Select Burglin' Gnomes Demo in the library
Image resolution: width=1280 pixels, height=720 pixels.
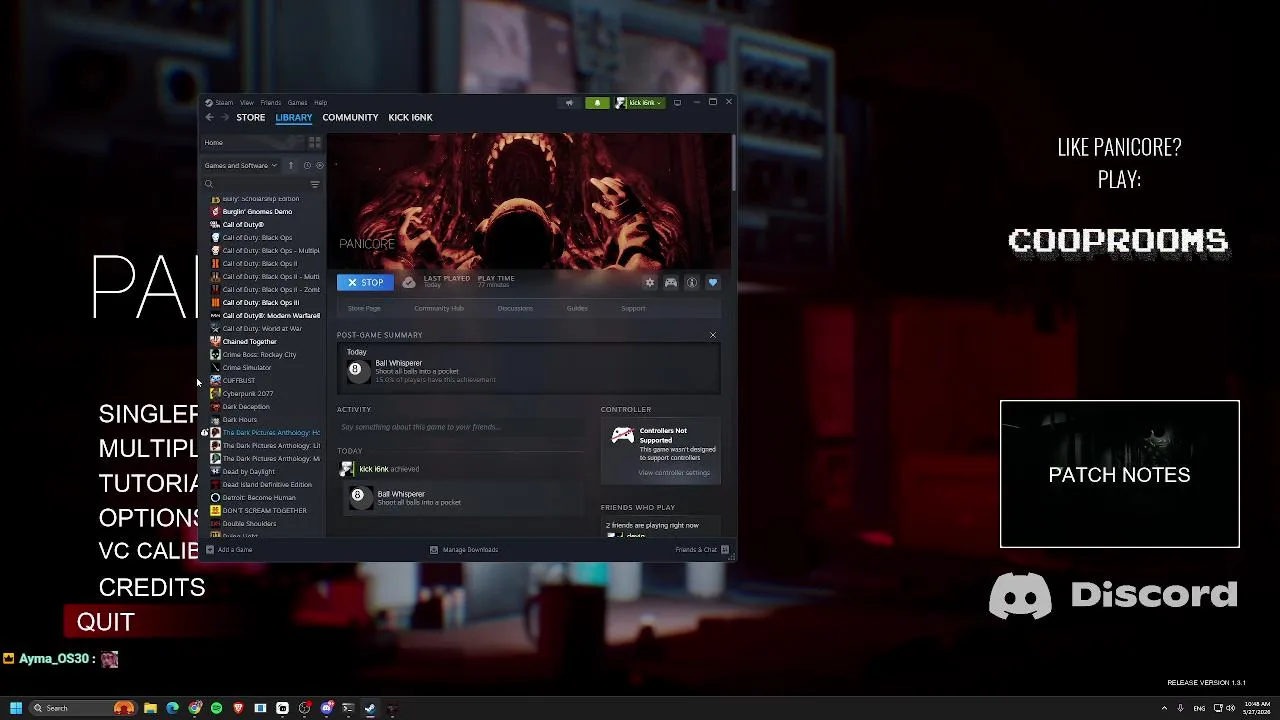(257, 211)
